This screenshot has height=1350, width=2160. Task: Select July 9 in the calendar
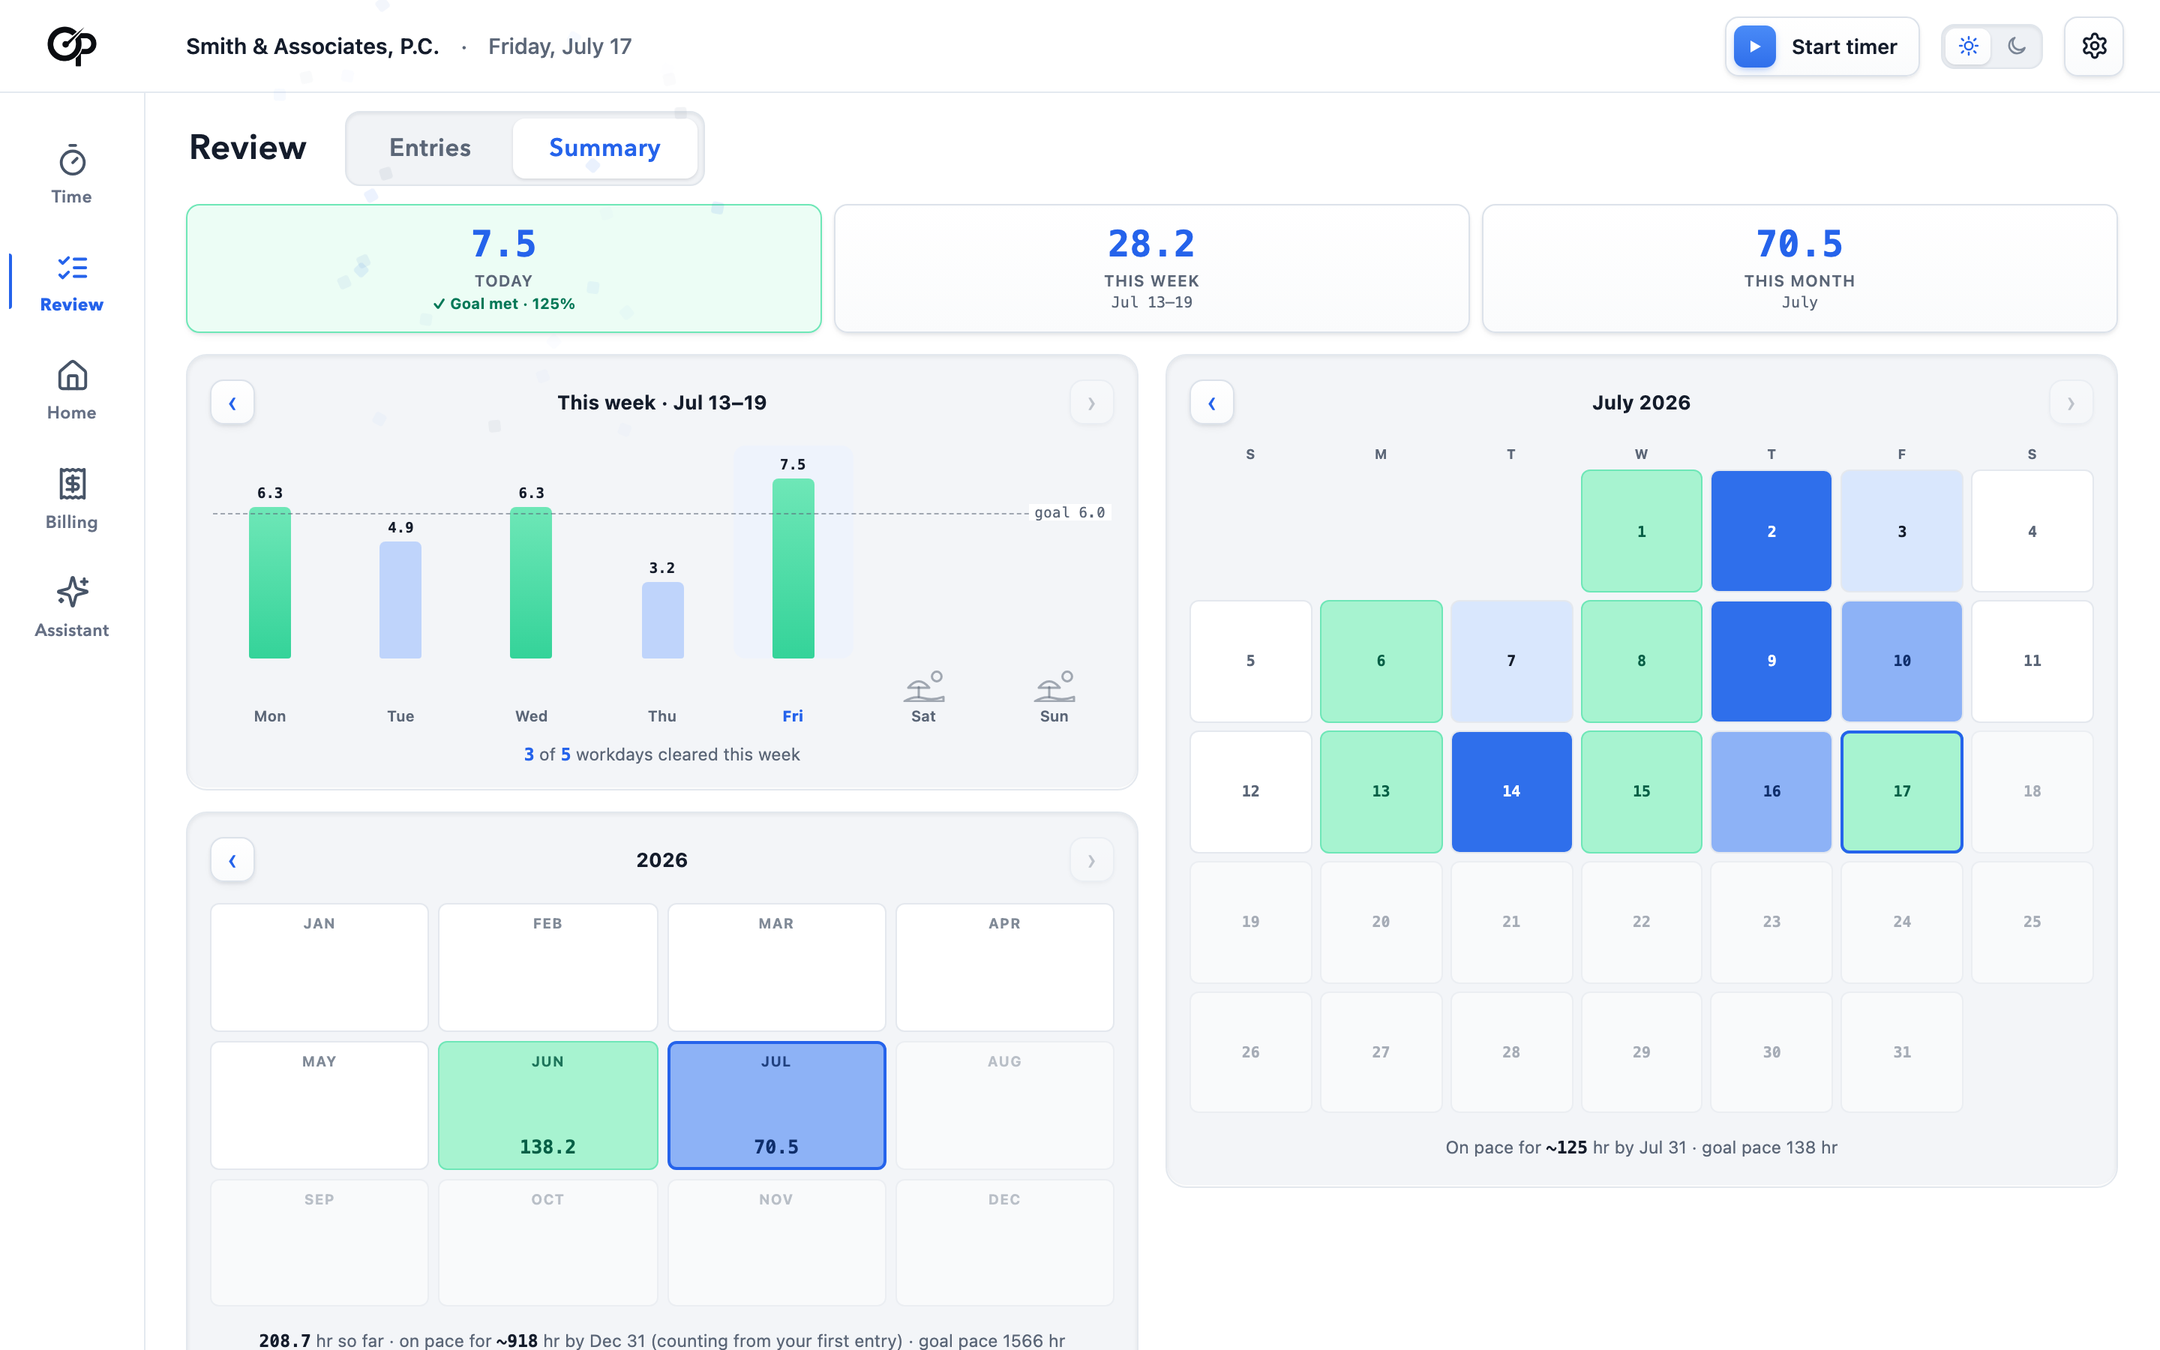[x=1771, y=661]
